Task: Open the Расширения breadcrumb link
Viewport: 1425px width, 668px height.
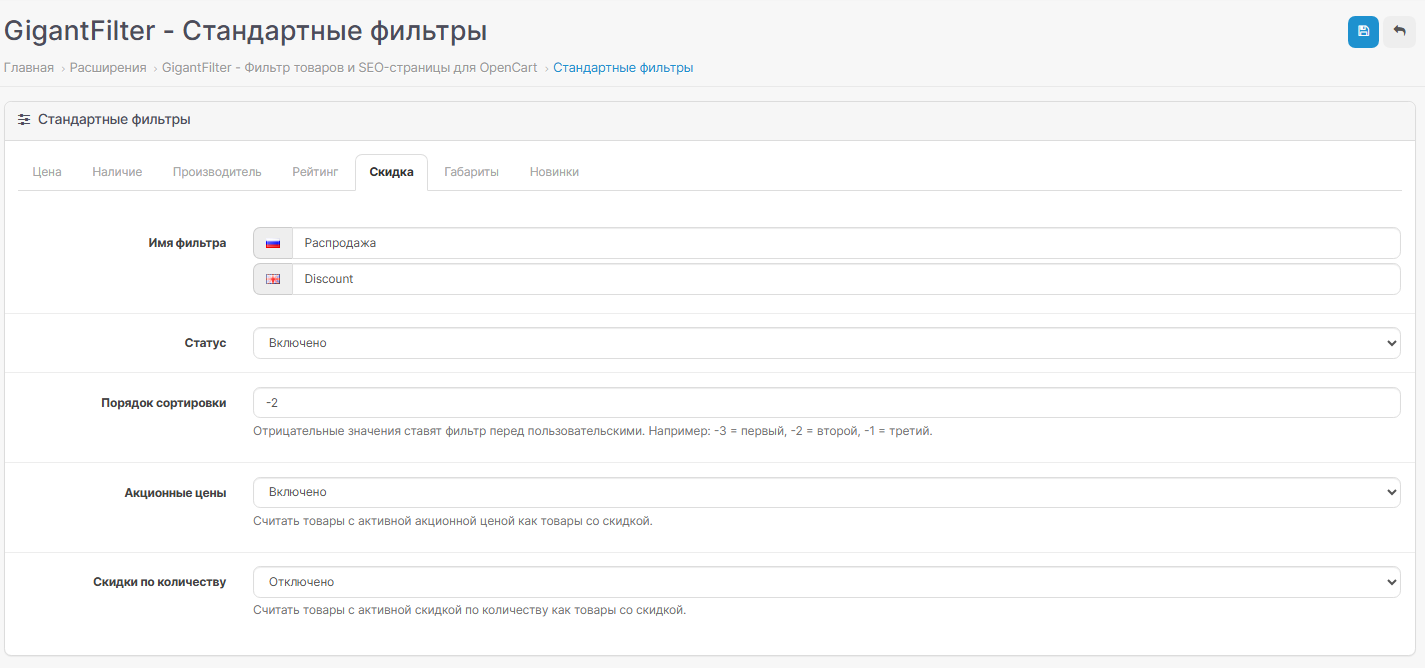Action: [108, 68]
